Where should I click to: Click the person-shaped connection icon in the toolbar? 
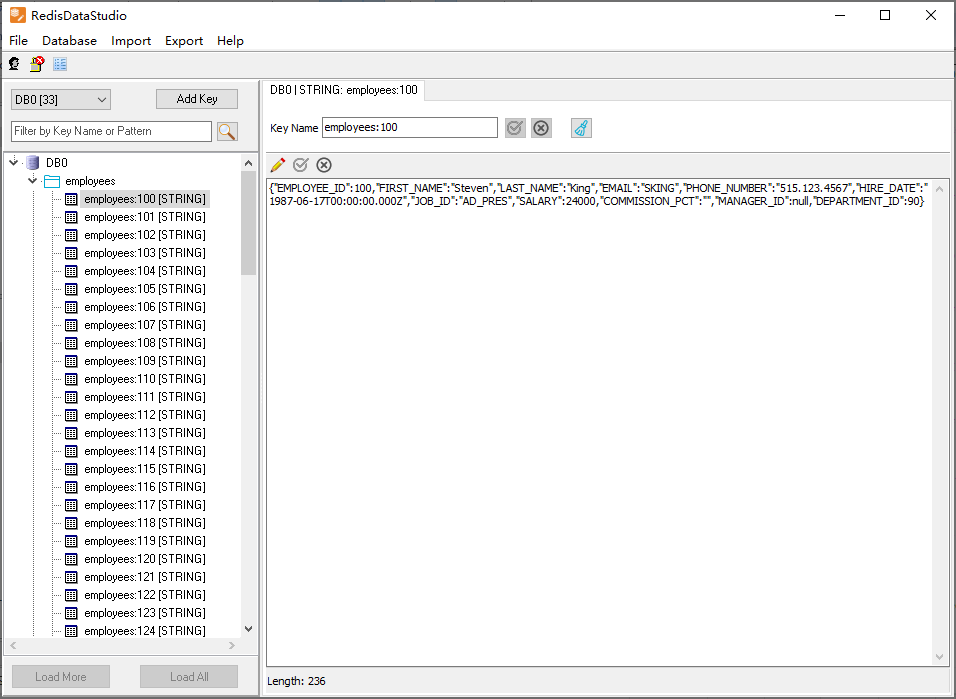(x=14, y=64)
